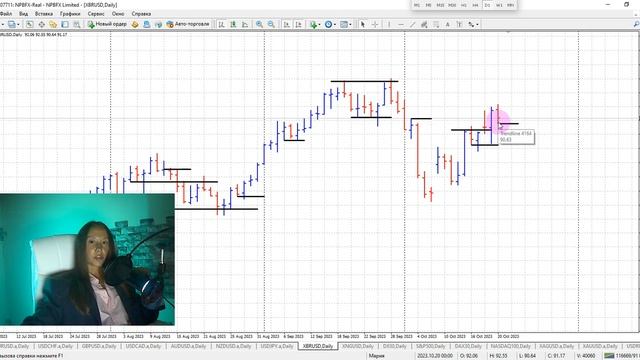Expand the profiles dropdown arrow
The width and height of the screenshot is (640, 360).
pos(18,24)
